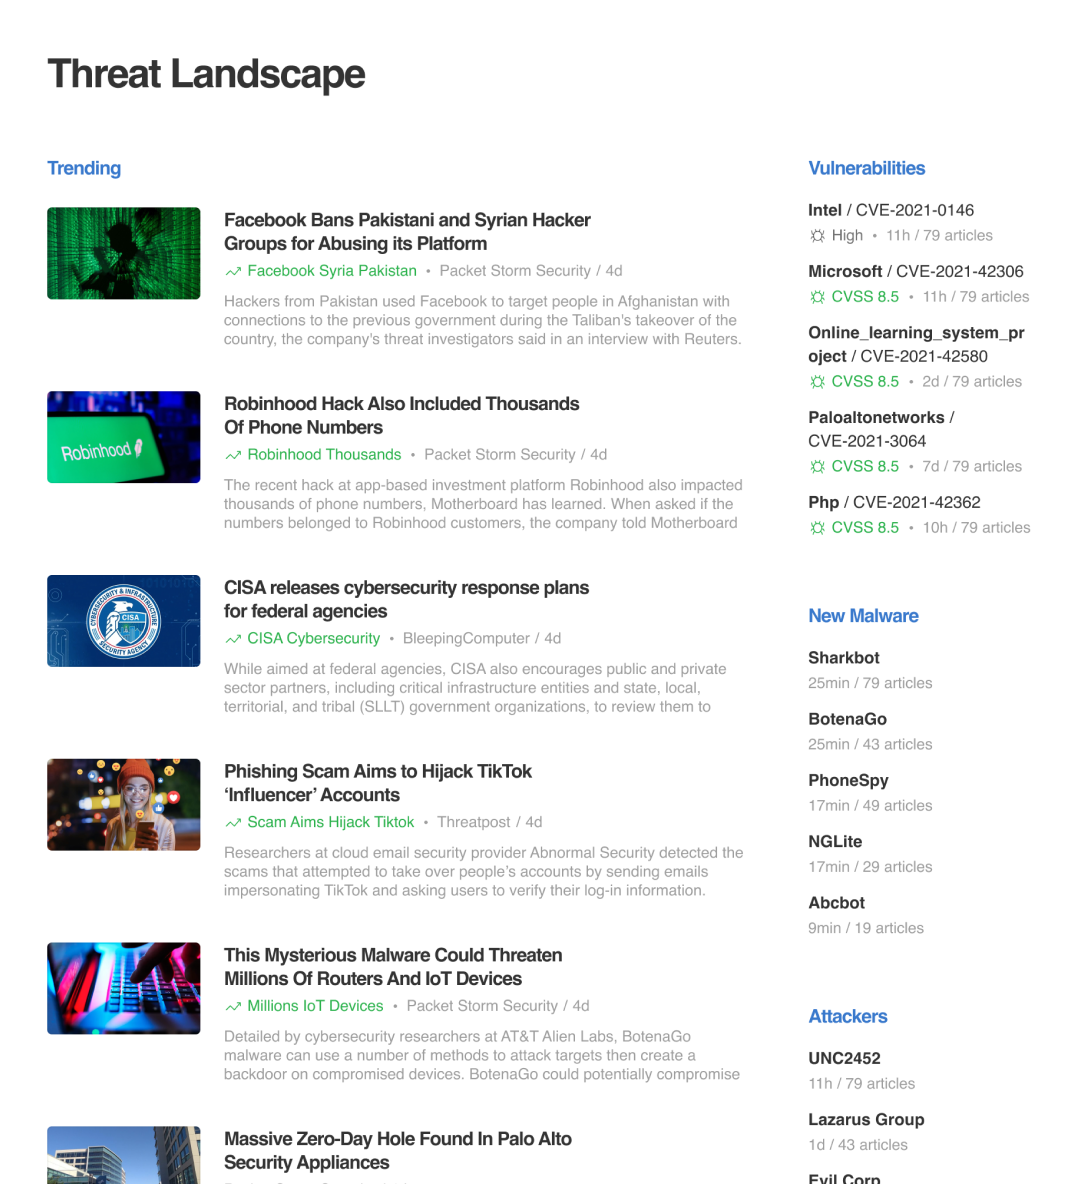Click trending arrow icon beside Facebook Syria Pakistan
The width and height of the screenshot is (1084, 1184).
(233, 271)
